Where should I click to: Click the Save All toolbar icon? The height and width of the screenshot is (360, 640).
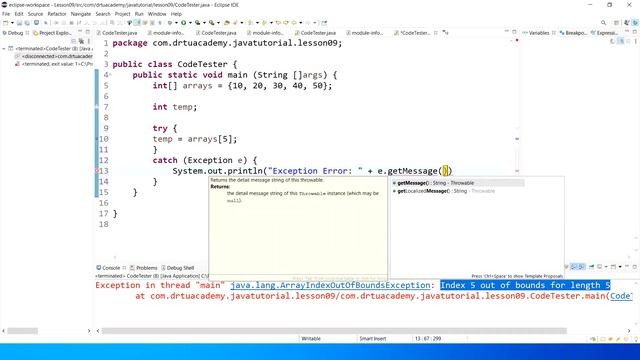click(x=27, y=23)
